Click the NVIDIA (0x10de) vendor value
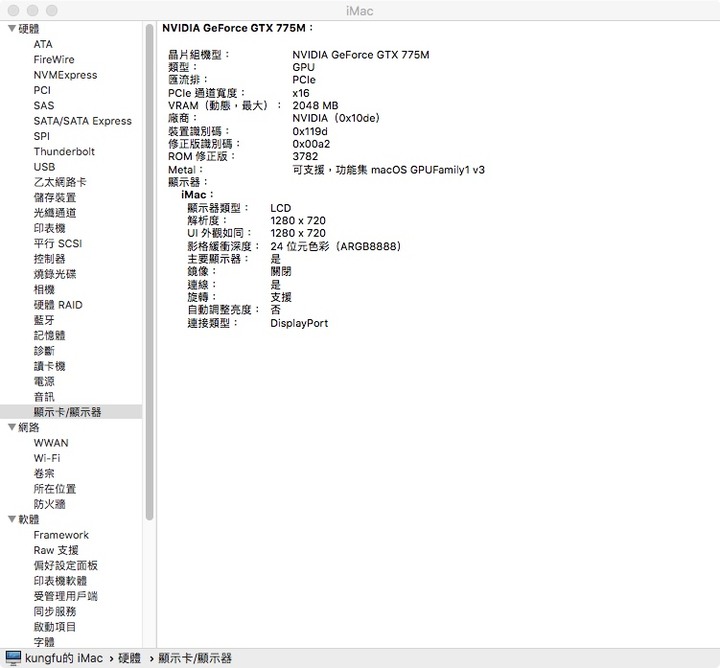The image size is (720, 668). click(x=336, y=118)
